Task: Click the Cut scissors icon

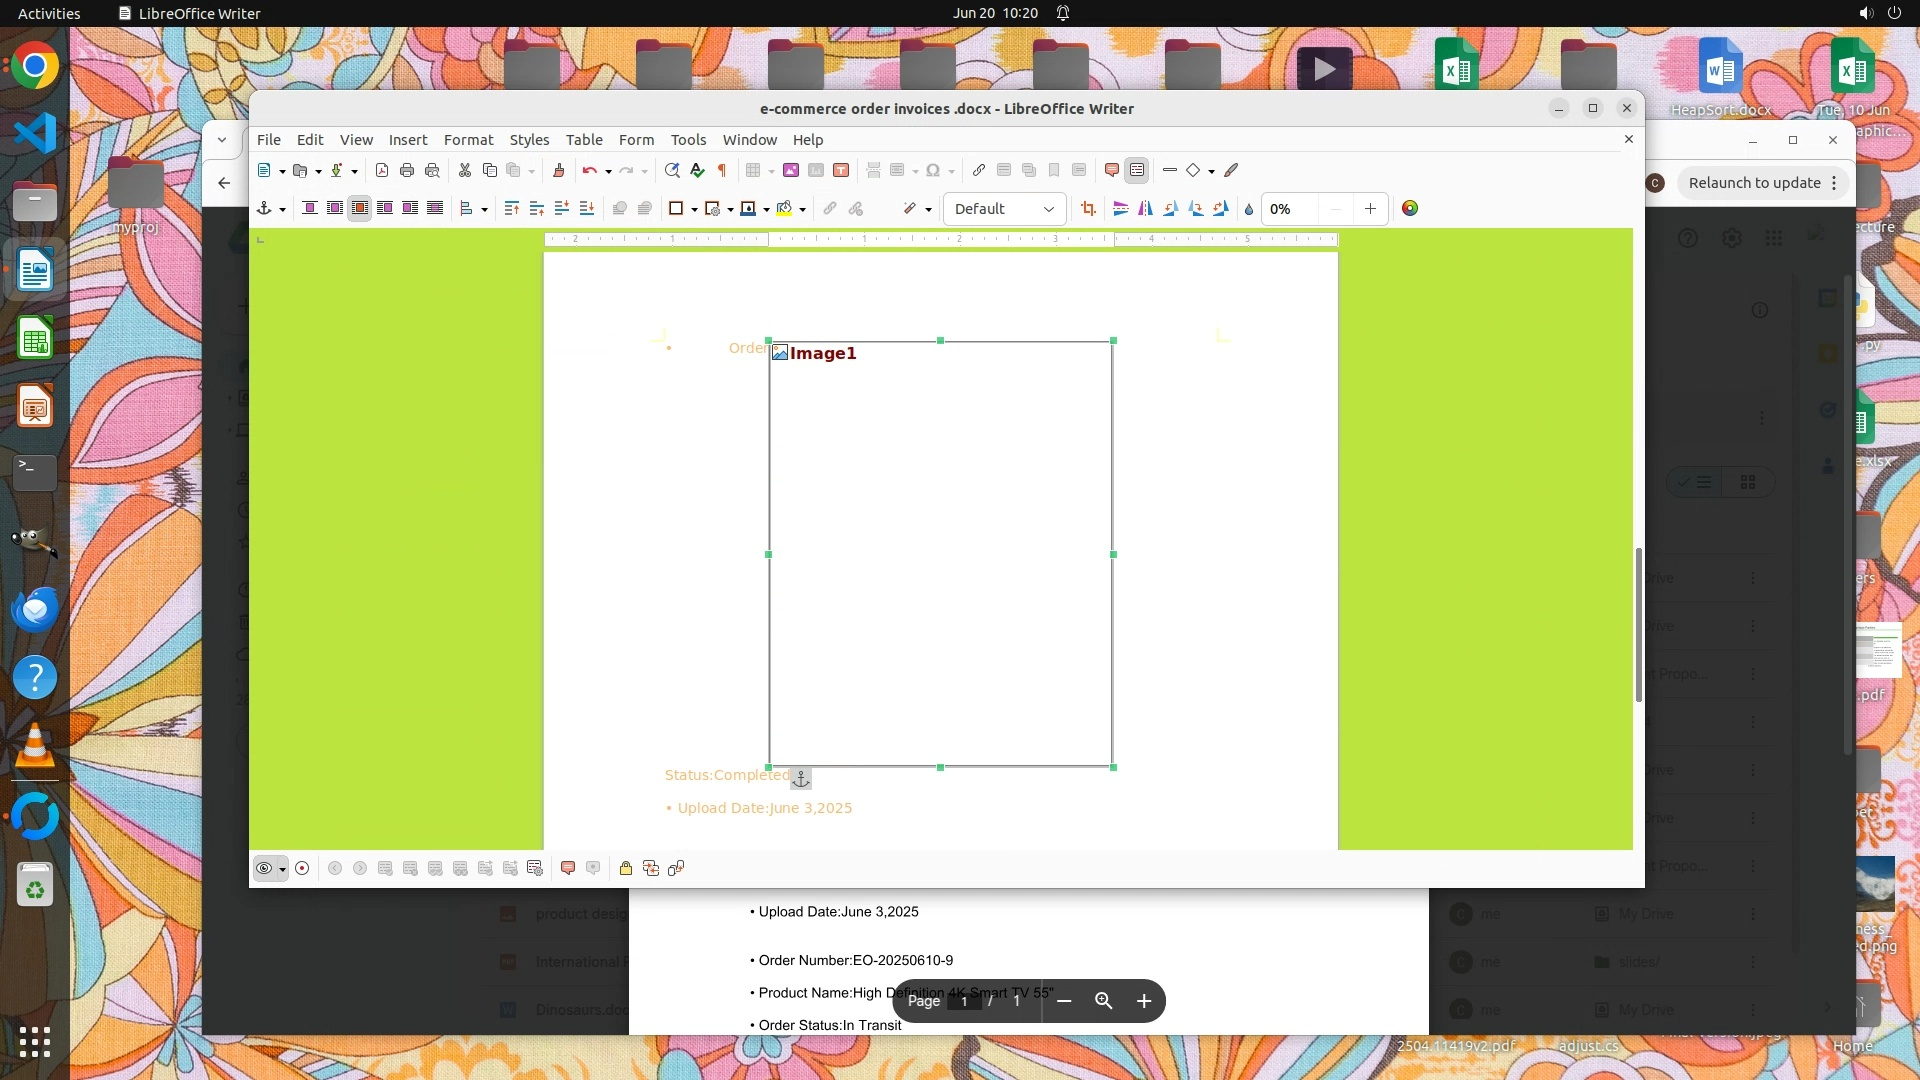Action: tap(465, 171)
